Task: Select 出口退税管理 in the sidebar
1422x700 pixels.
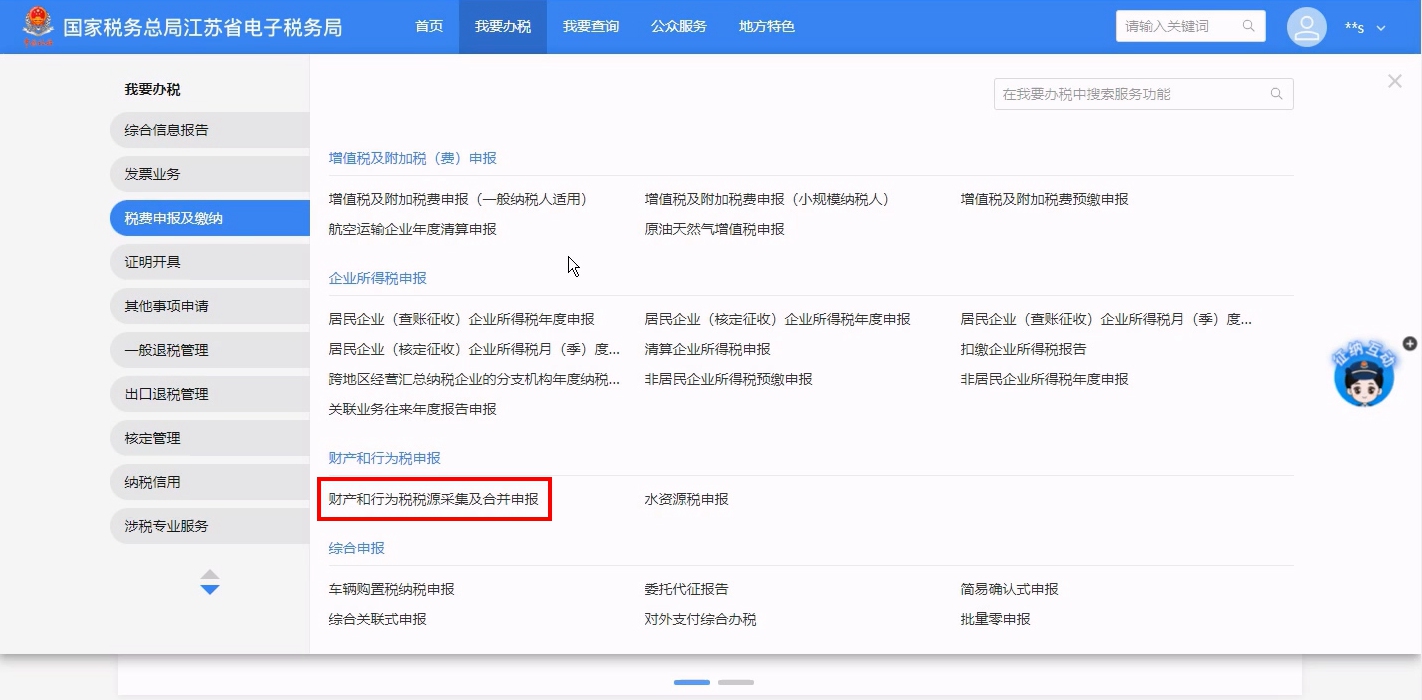Action: click(166, 394)
